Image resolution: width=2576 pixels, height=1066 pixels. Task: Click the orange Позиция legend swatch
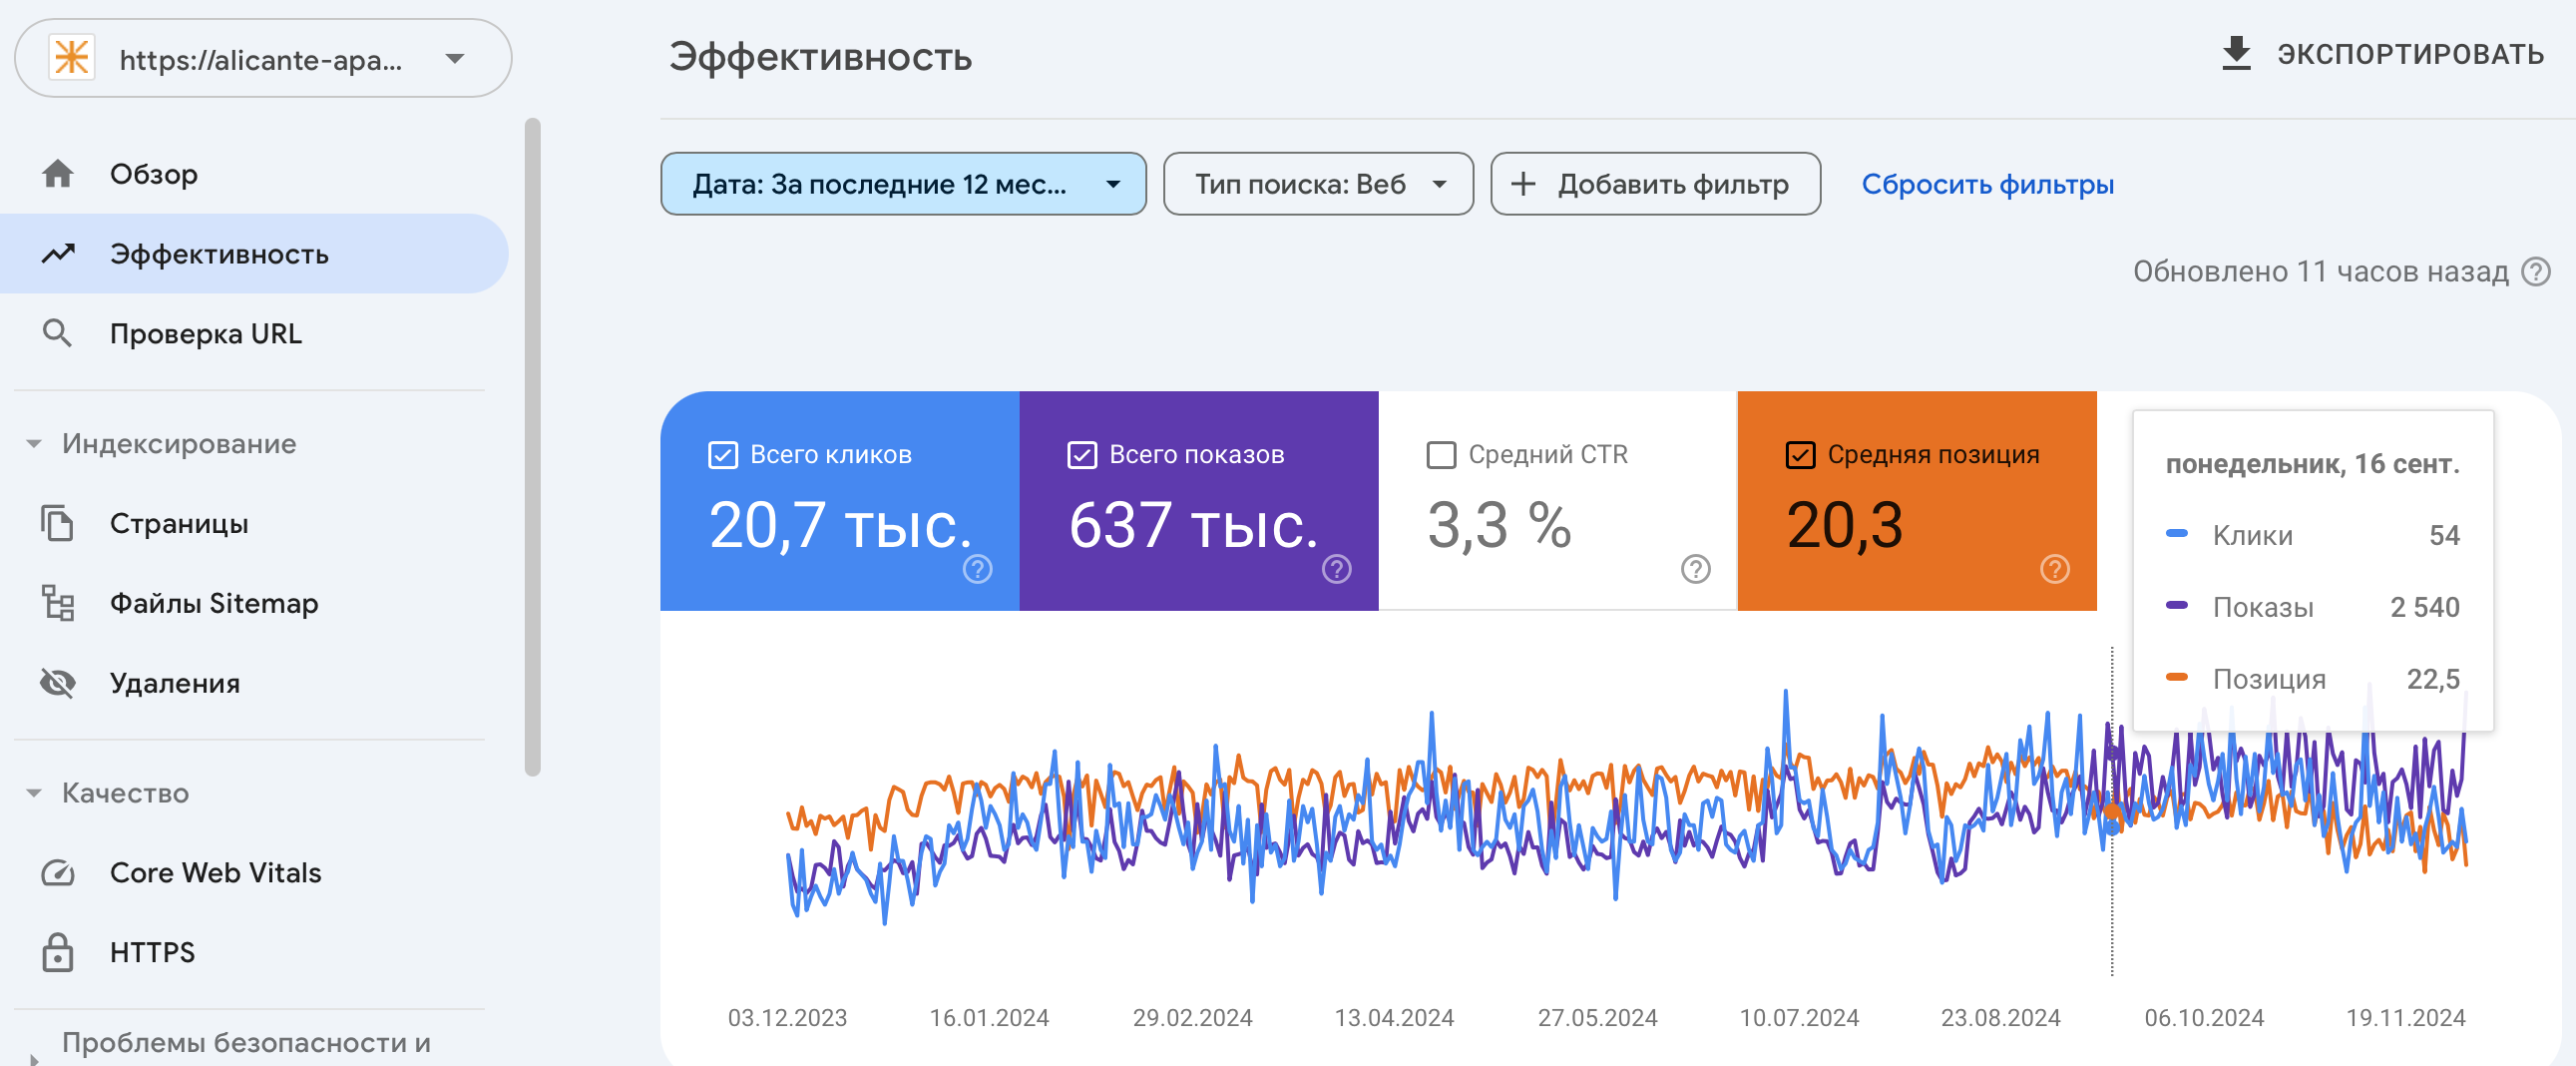(x=2177, y=678)
